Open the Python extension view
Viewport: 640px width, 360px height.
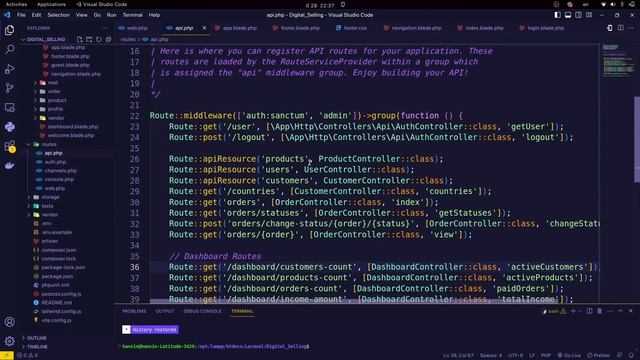tap(9, 127)
